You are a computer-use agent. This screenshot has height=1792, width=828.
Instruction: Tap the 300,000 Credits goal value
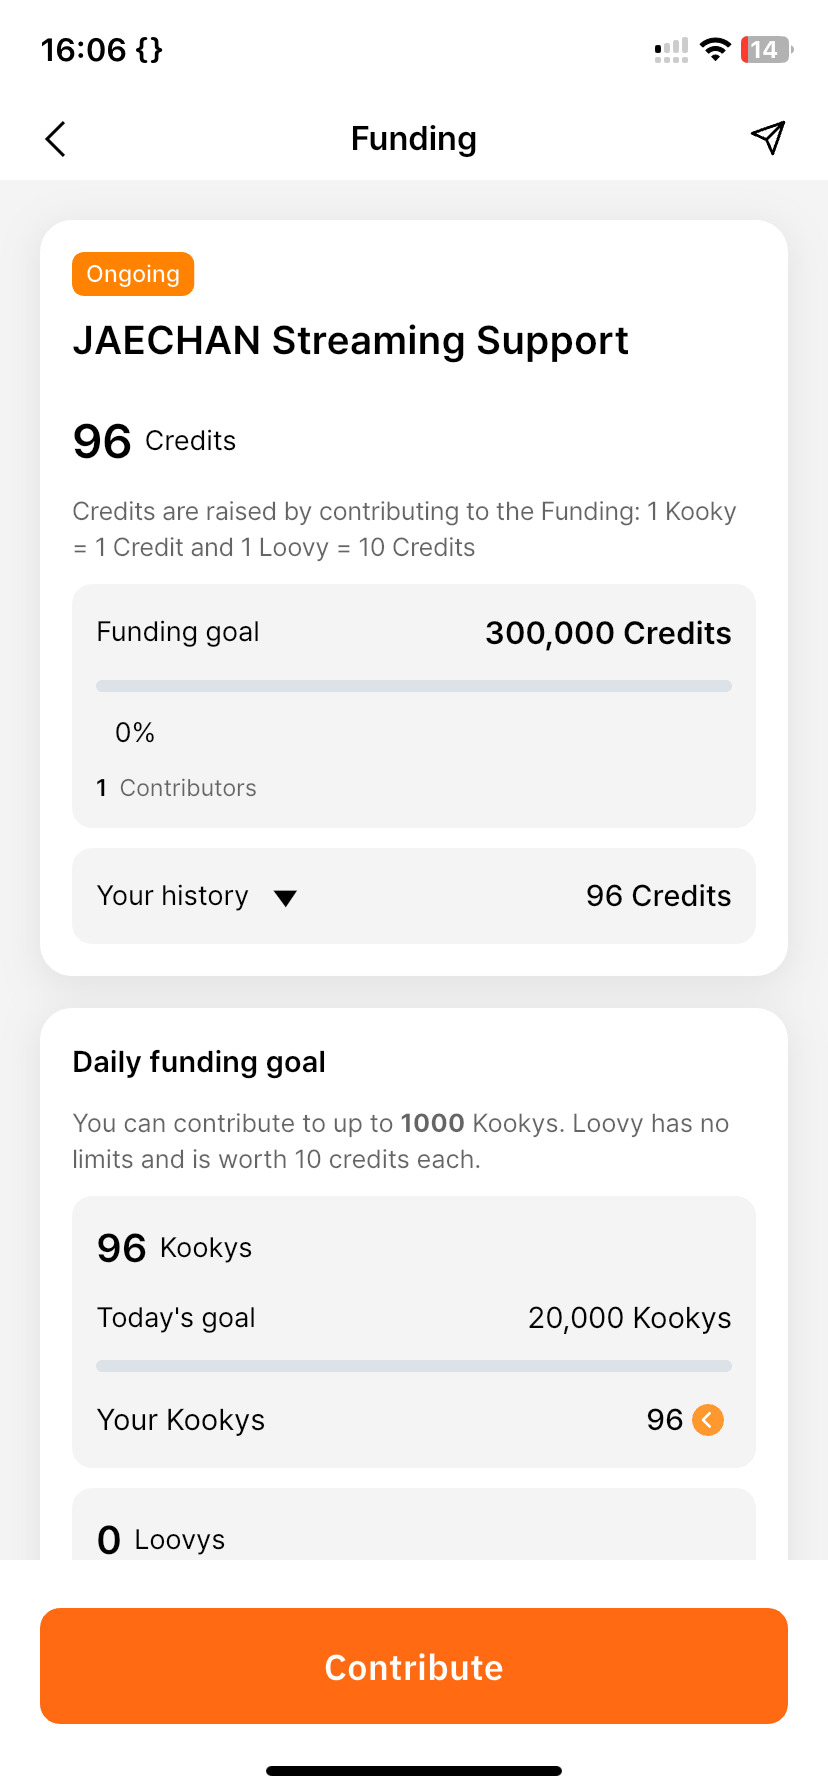[x=608, y=633]
